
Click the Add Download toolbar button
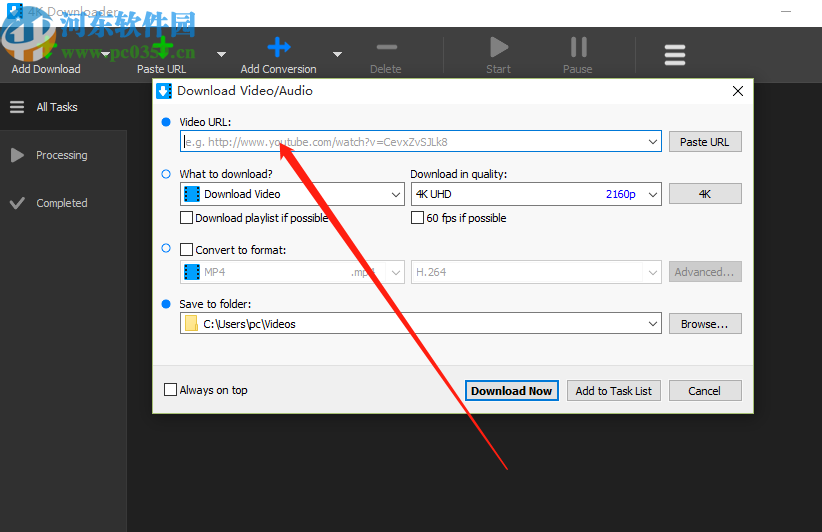(46, 56)
